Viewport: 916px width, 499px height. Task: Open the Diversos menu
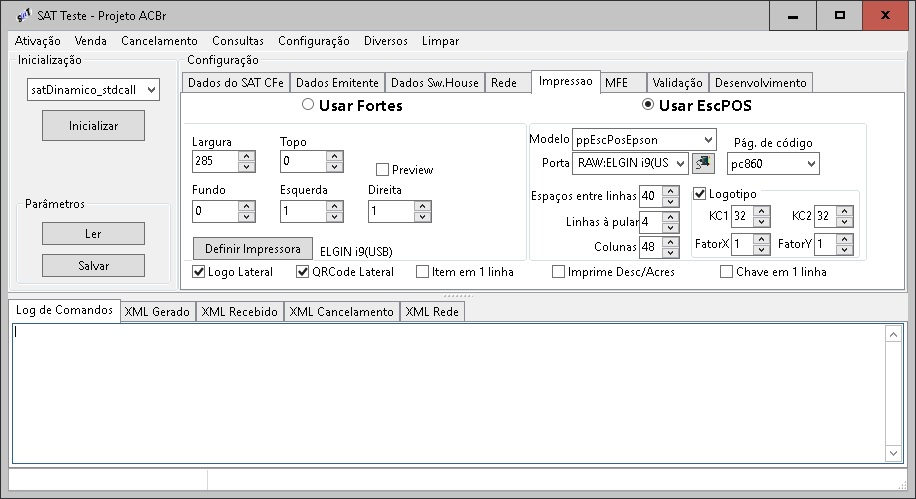click(386, 41)
